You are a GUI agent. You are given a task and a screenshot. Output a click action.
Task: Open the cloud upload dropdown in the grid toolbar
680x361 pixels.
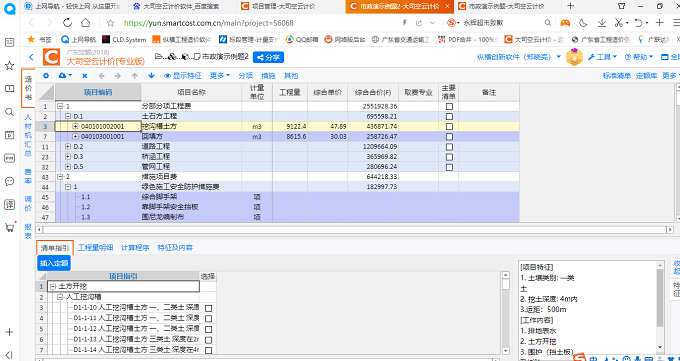coord(65,75)
